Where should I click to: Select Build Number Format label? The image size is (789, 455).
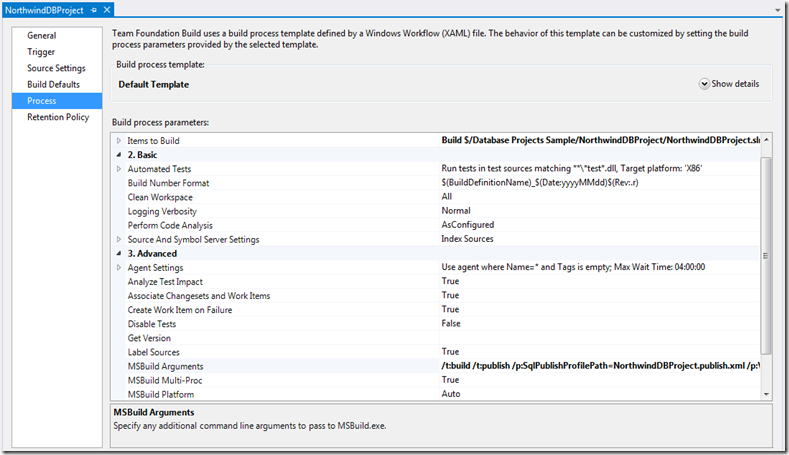coord(168,183)
